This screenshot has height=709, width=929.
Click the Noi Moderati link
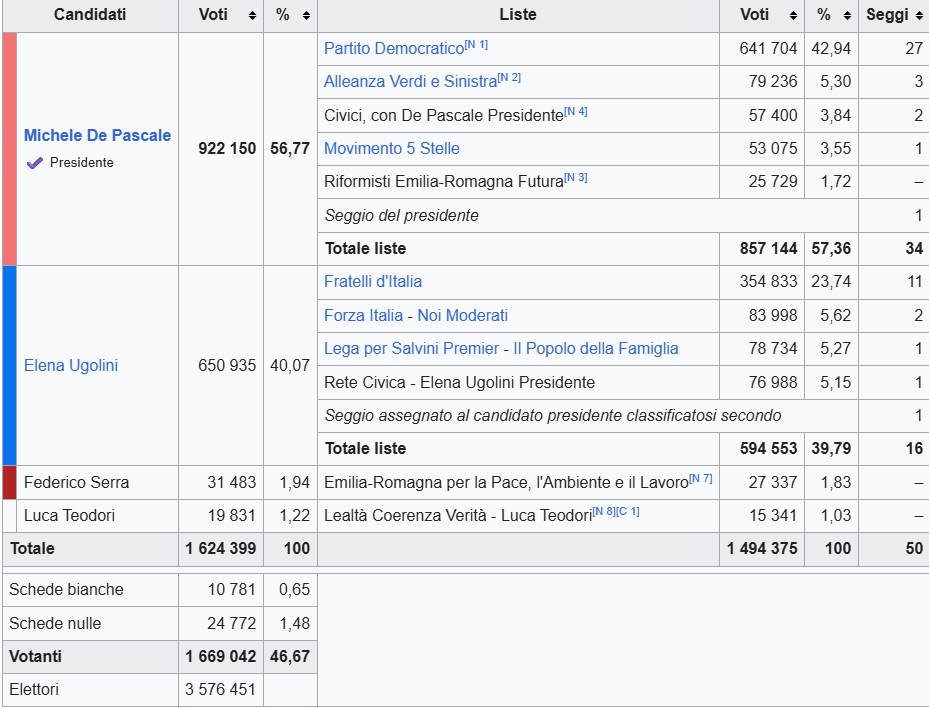coord(462,316)
